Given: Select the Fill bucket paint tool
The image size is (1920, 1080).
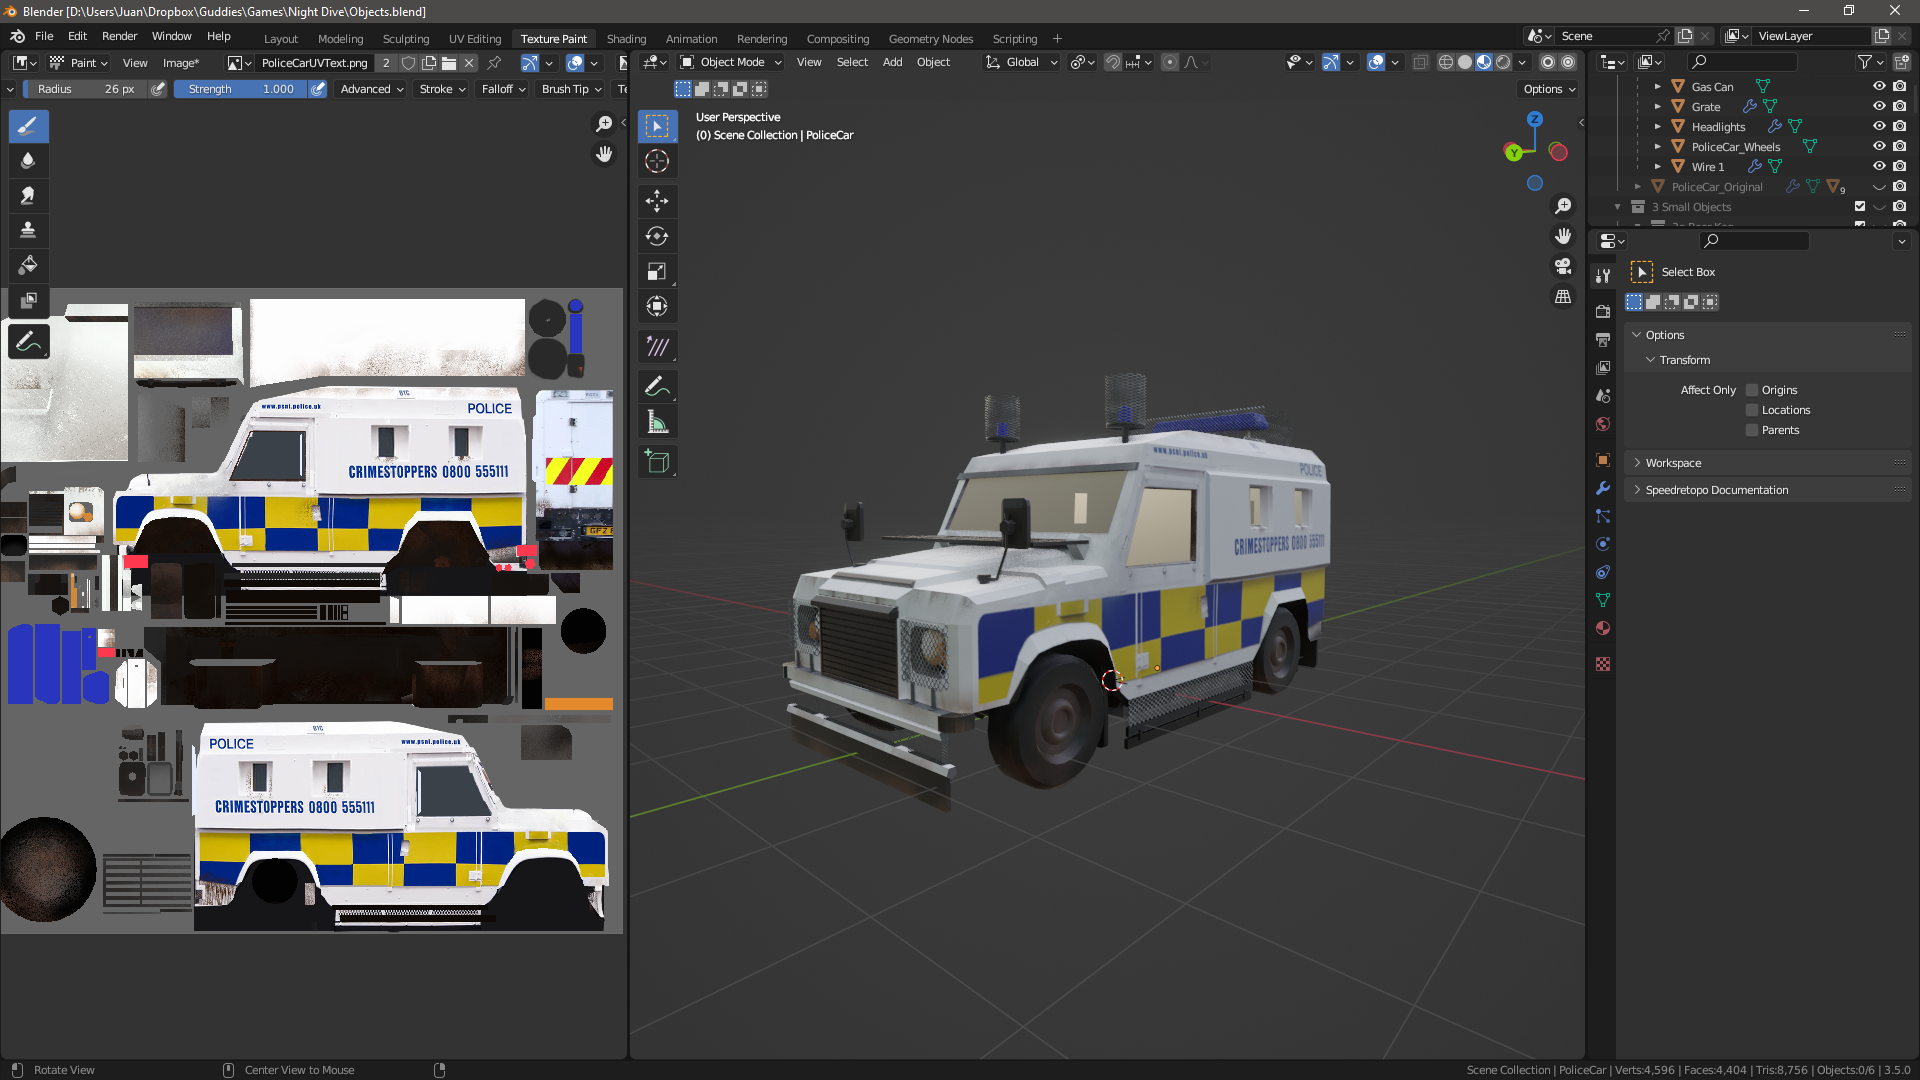Looking at the screenshot, I should tap(28, 265).
